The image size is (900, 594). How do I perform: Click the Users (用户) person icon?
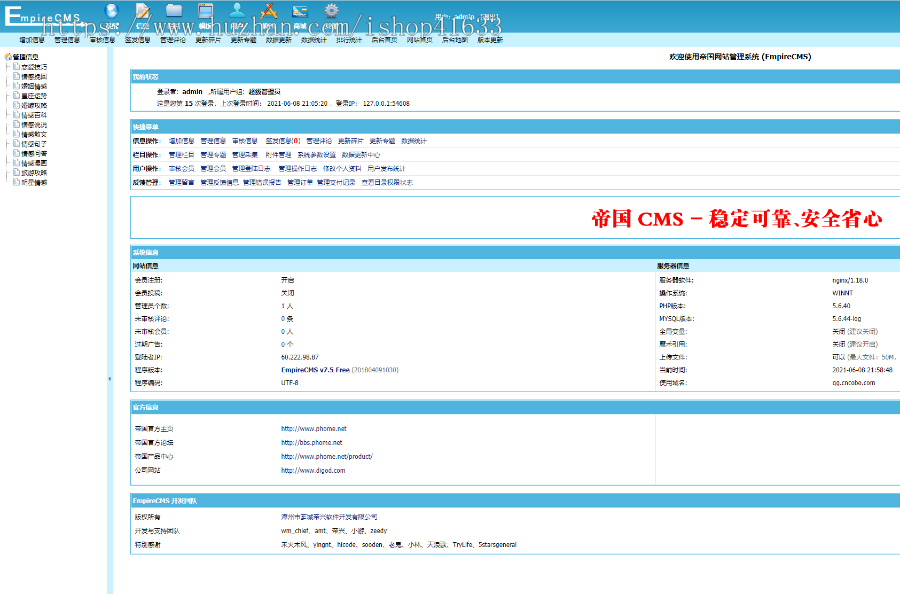(237, 12)
